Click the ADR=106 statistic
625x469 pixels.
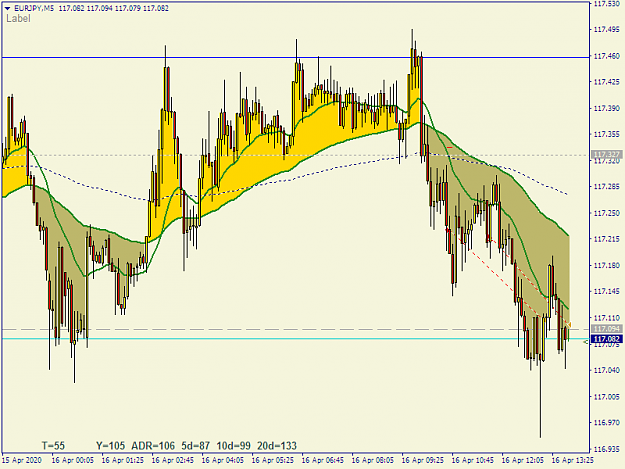coord(153,445)
